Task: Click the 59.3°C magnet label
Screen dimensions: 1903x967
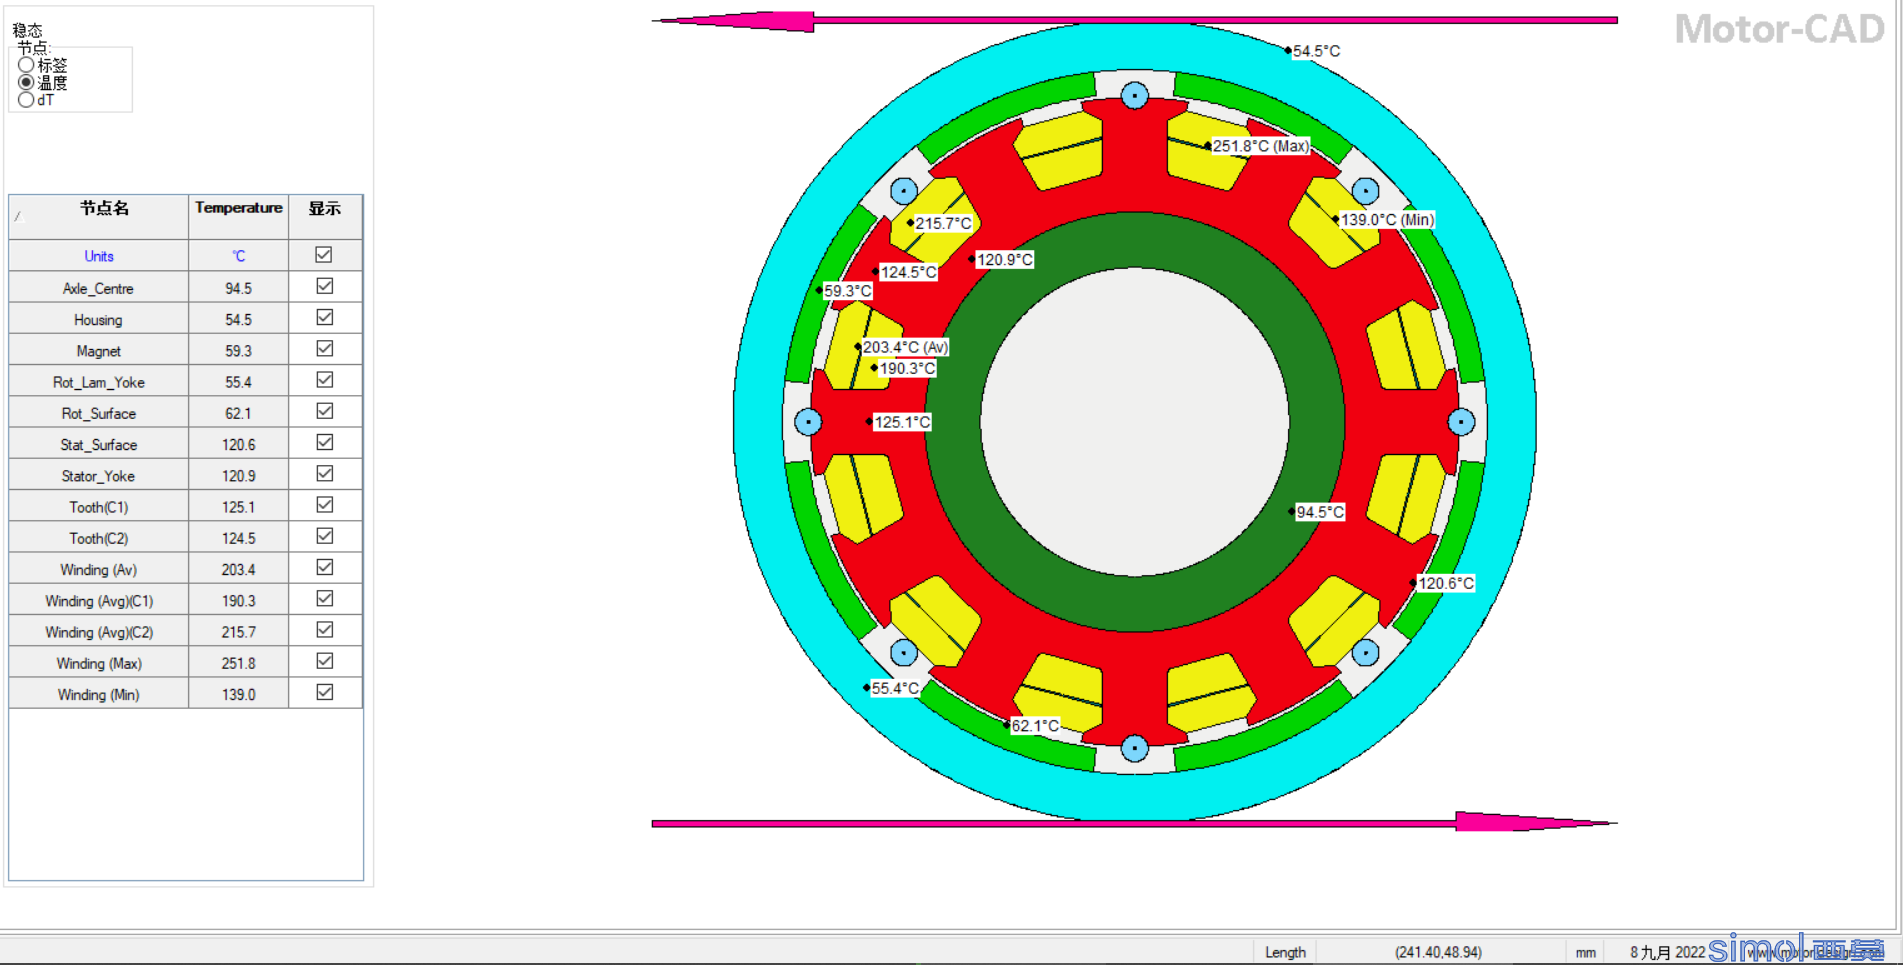Action: 848,291
